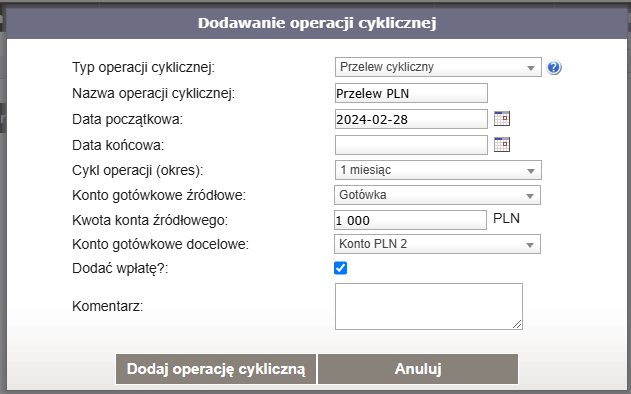Click the Data początkowa date field
The width and height of the screenshot is (631, 394).
click(411, 119)
